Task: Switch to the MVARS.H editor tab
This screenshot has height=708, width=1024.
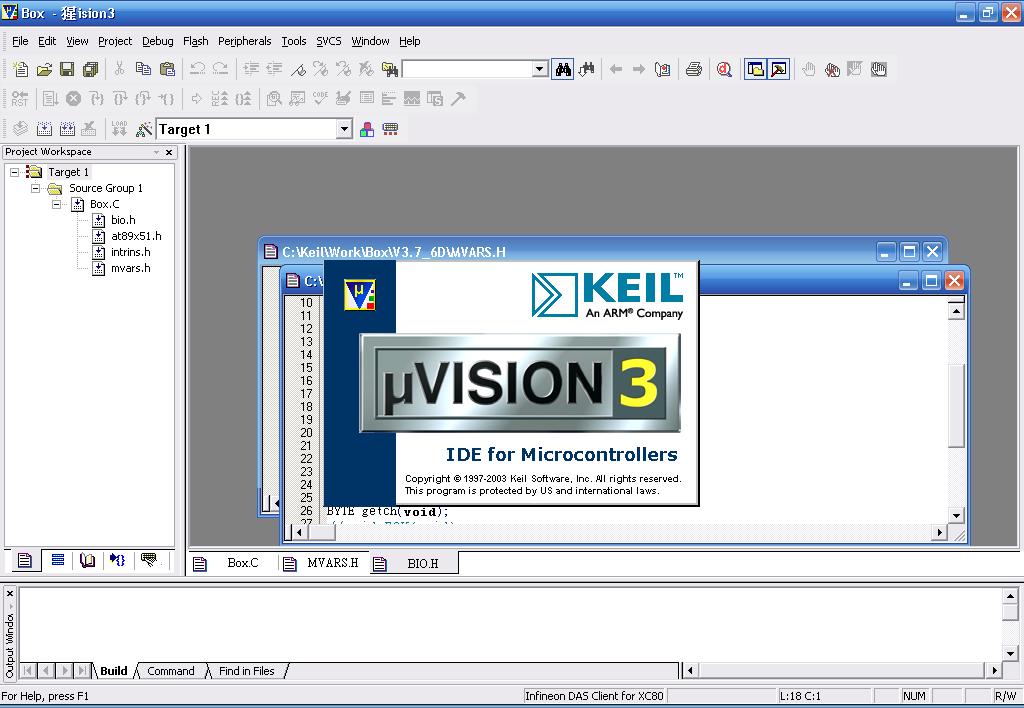Action: coord(325,563)
